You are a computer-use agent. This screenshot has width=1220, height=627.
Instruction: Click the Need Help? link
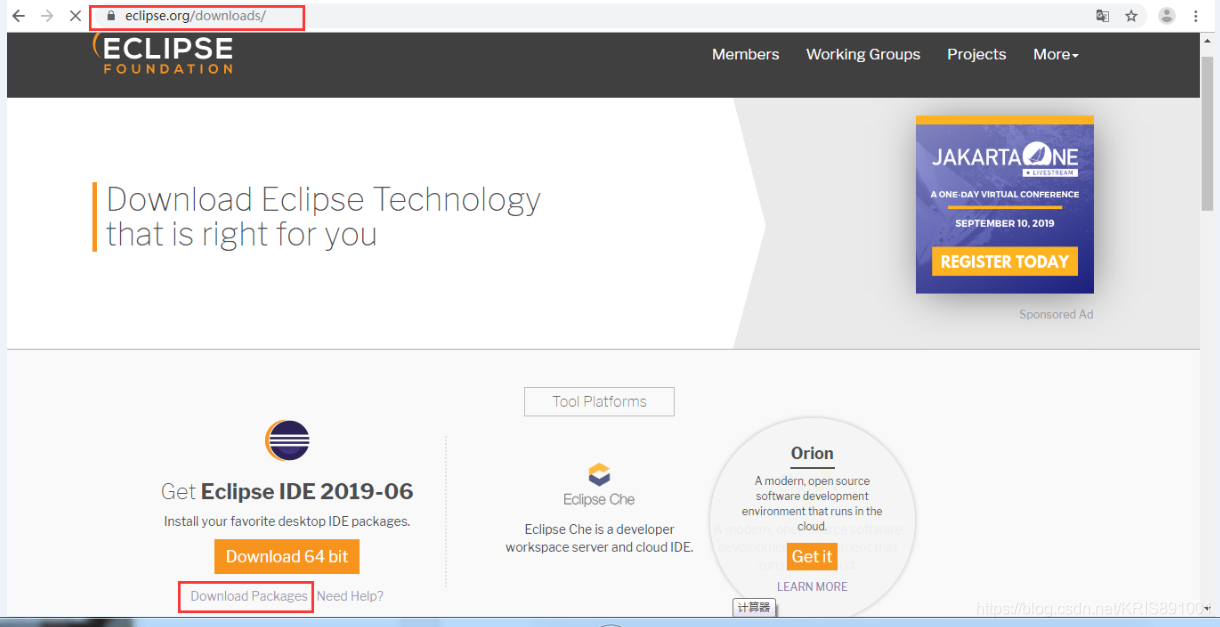tap(350, 596)
